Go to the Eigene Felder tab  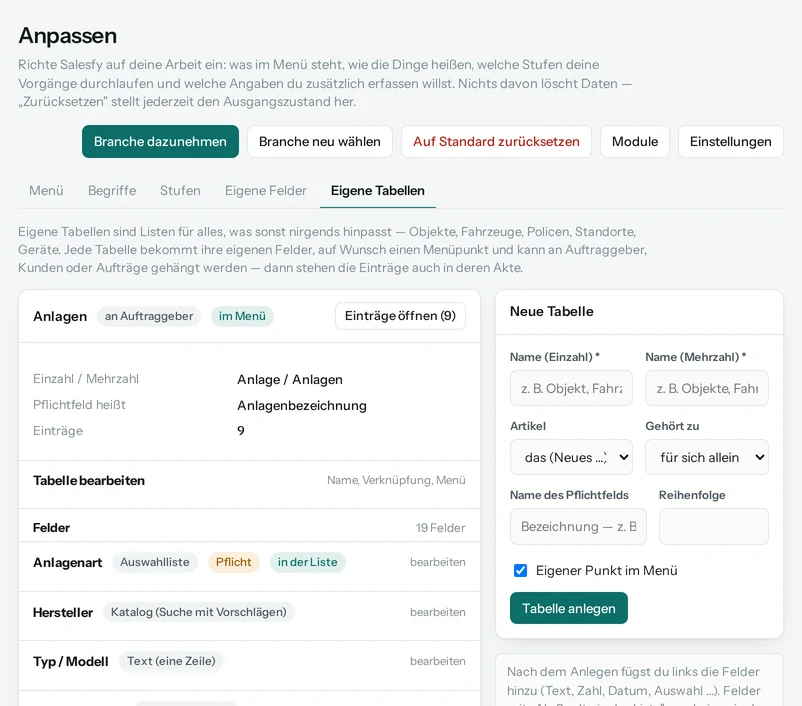coord(265,191)
